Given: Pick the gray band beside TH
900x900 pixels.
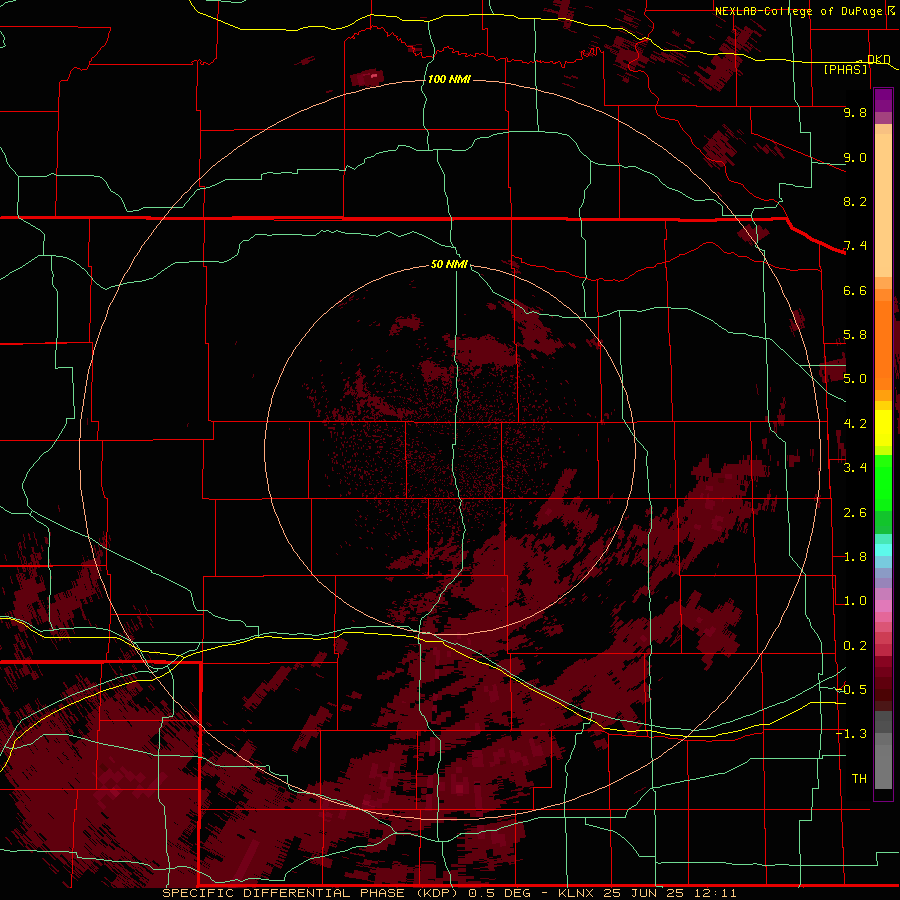Looking at the screenshot, I should pos(883,769).
